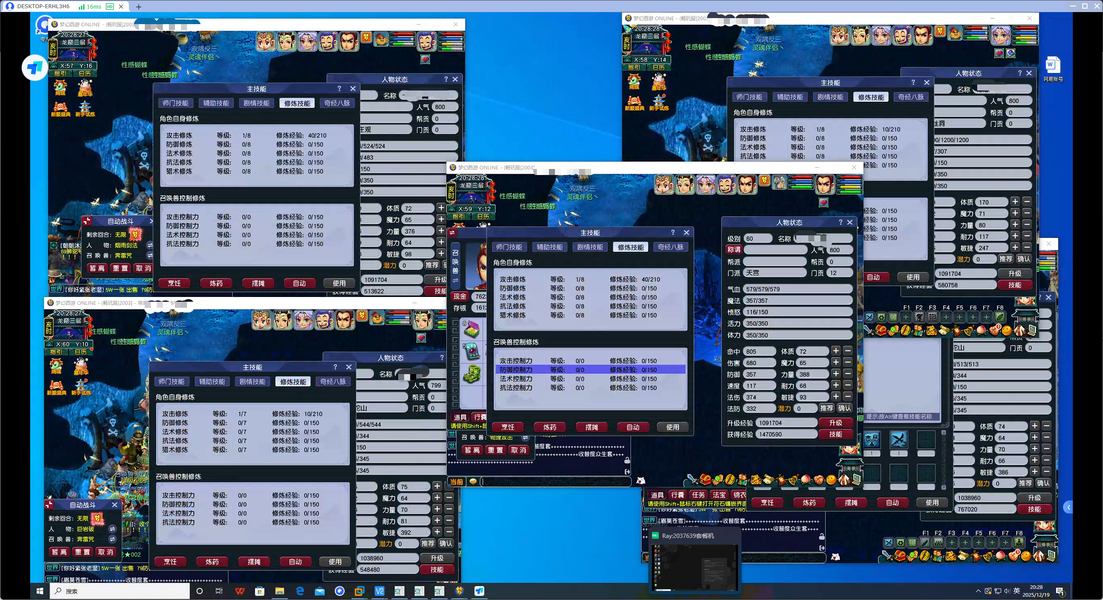Click heart icon below portraits in center window

(824, 203)
